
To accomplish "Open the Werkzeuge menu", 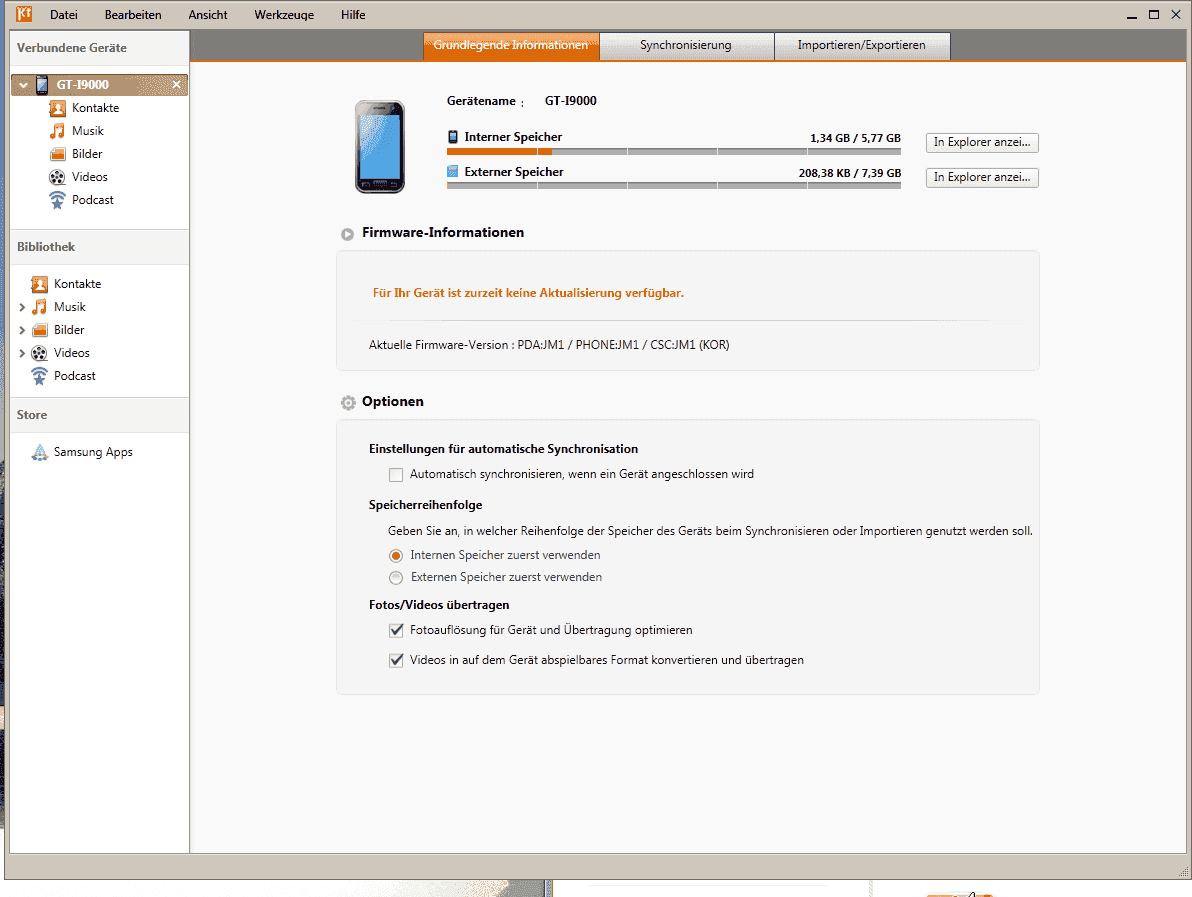I will coord(284,14).
